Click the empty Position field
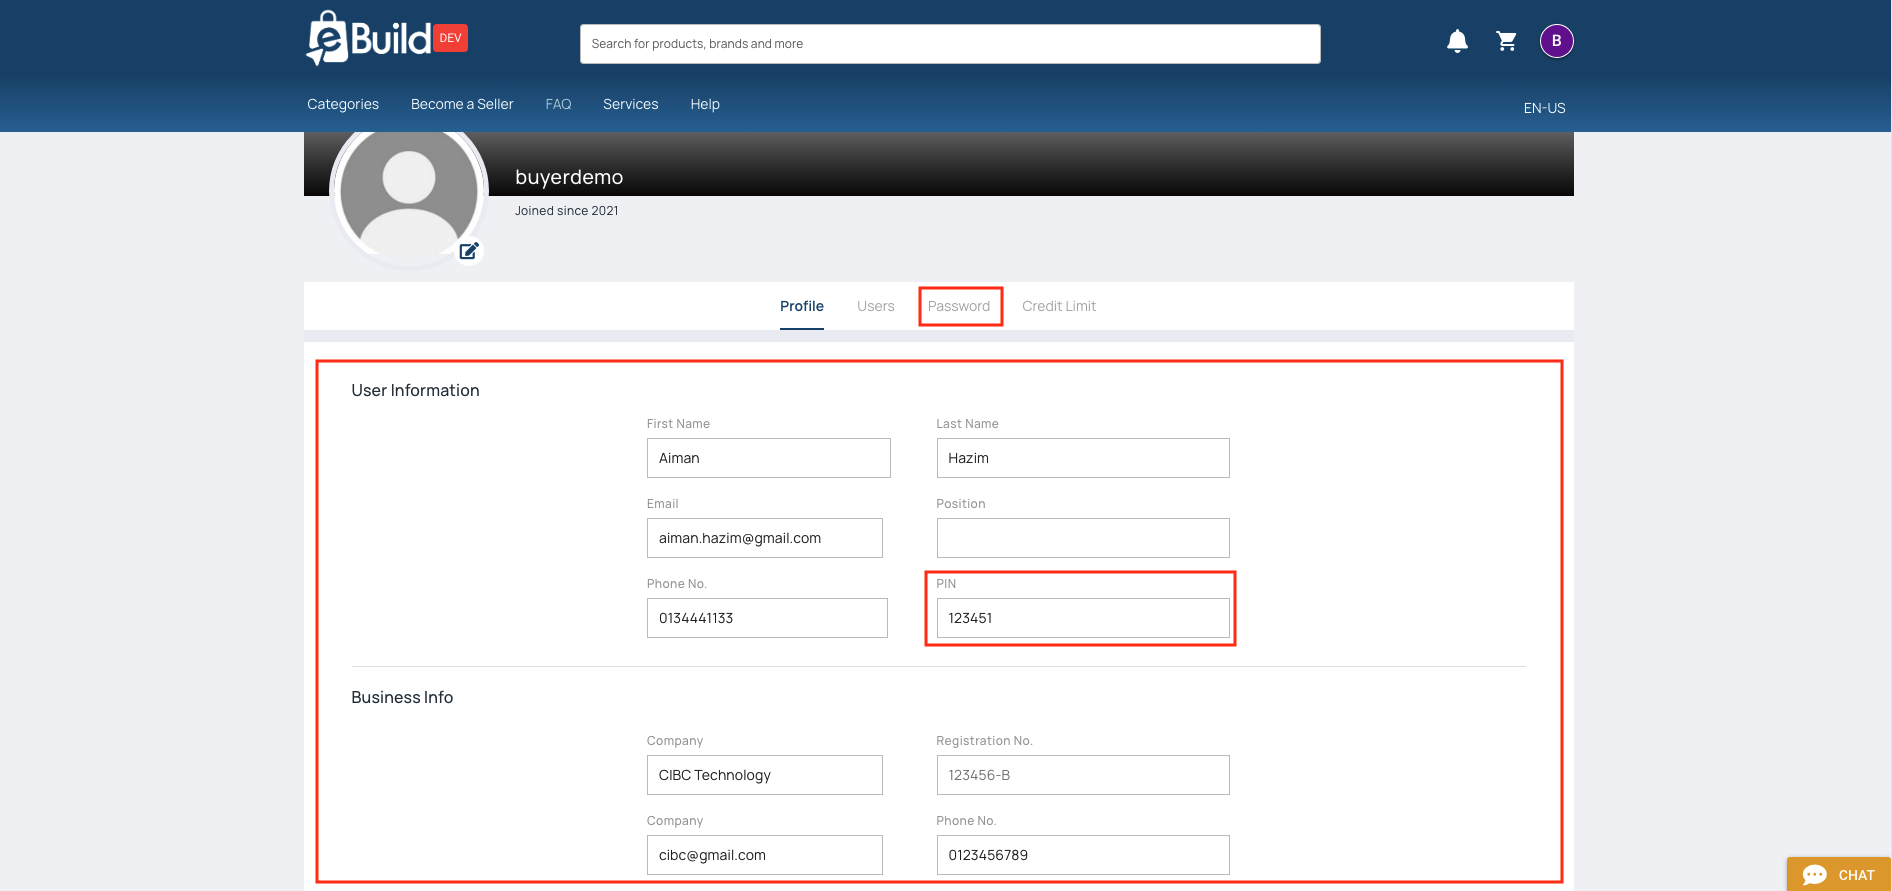Image resolution: width=1892 pixels, height=891 pixels. click(1083, 538)
